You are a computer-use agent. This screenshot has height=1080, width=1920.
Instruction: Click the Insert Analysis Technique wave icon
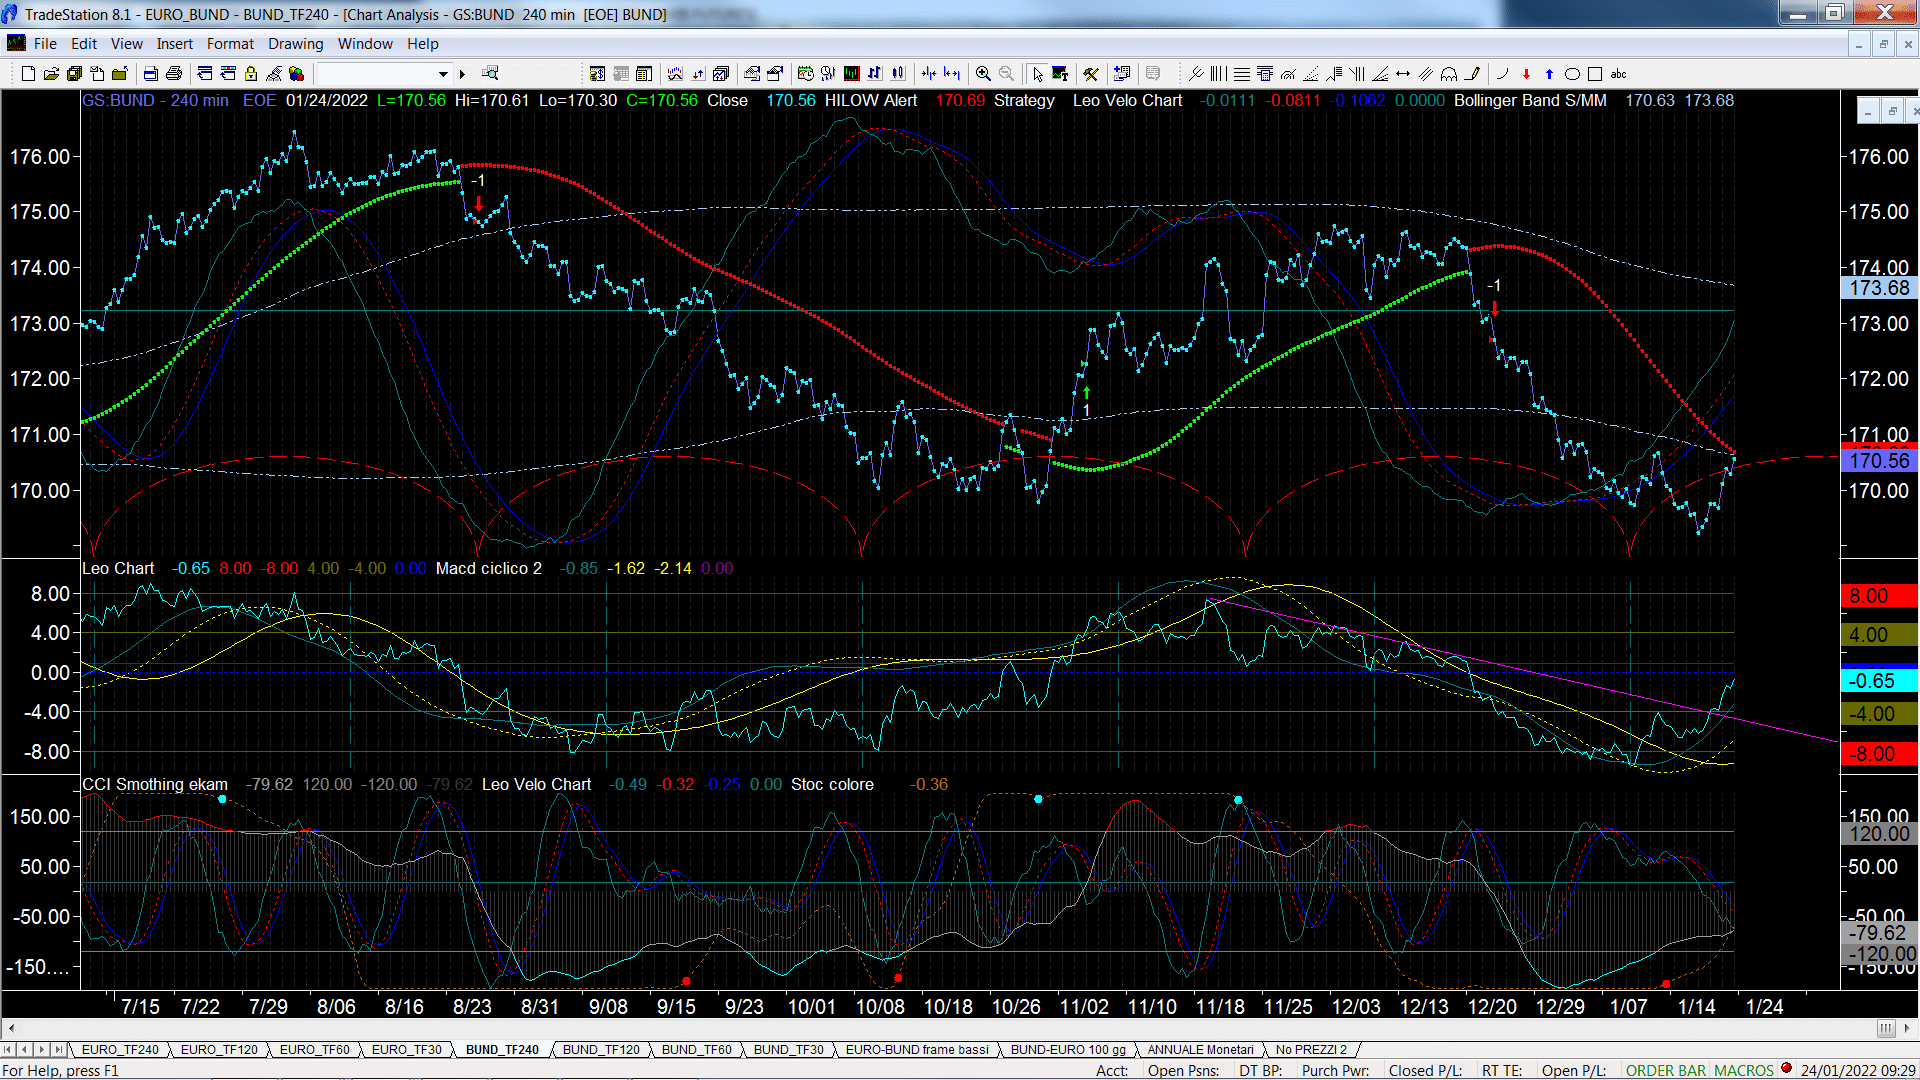(675, 74)
